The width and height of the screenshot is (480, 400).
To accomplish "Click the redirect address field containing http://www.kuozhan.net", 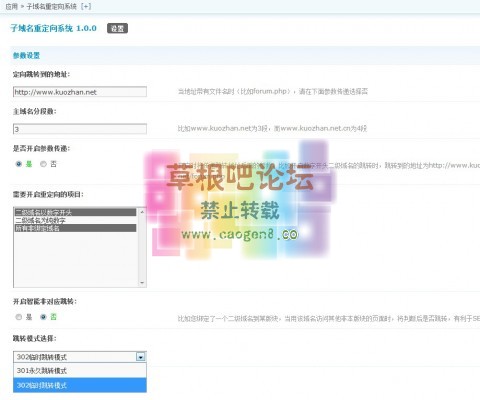I will [x=80, y=92].
